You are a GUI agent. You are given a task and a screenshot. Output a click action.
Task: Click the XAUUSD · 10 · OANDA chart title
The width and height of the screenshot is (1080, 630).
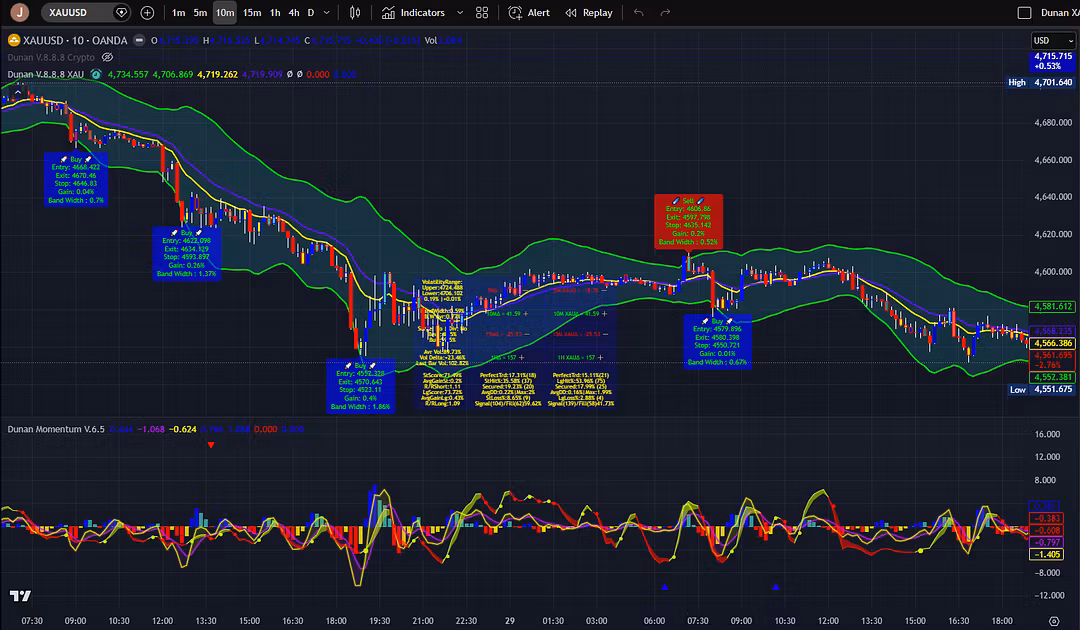point(75,41)
